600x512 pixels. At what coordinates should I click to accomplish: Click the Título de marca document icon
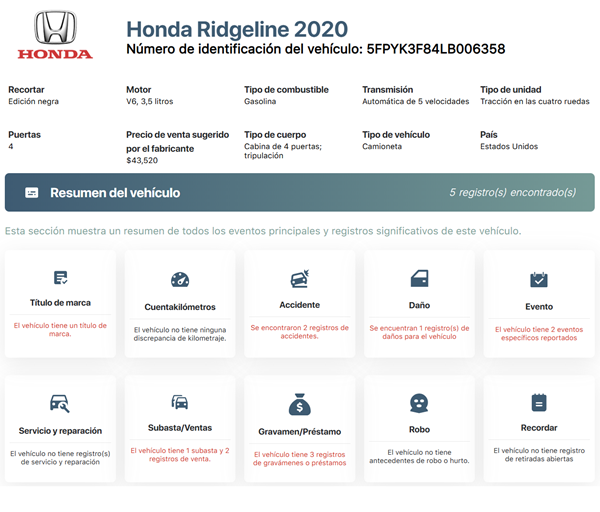[x=60, y=278]
